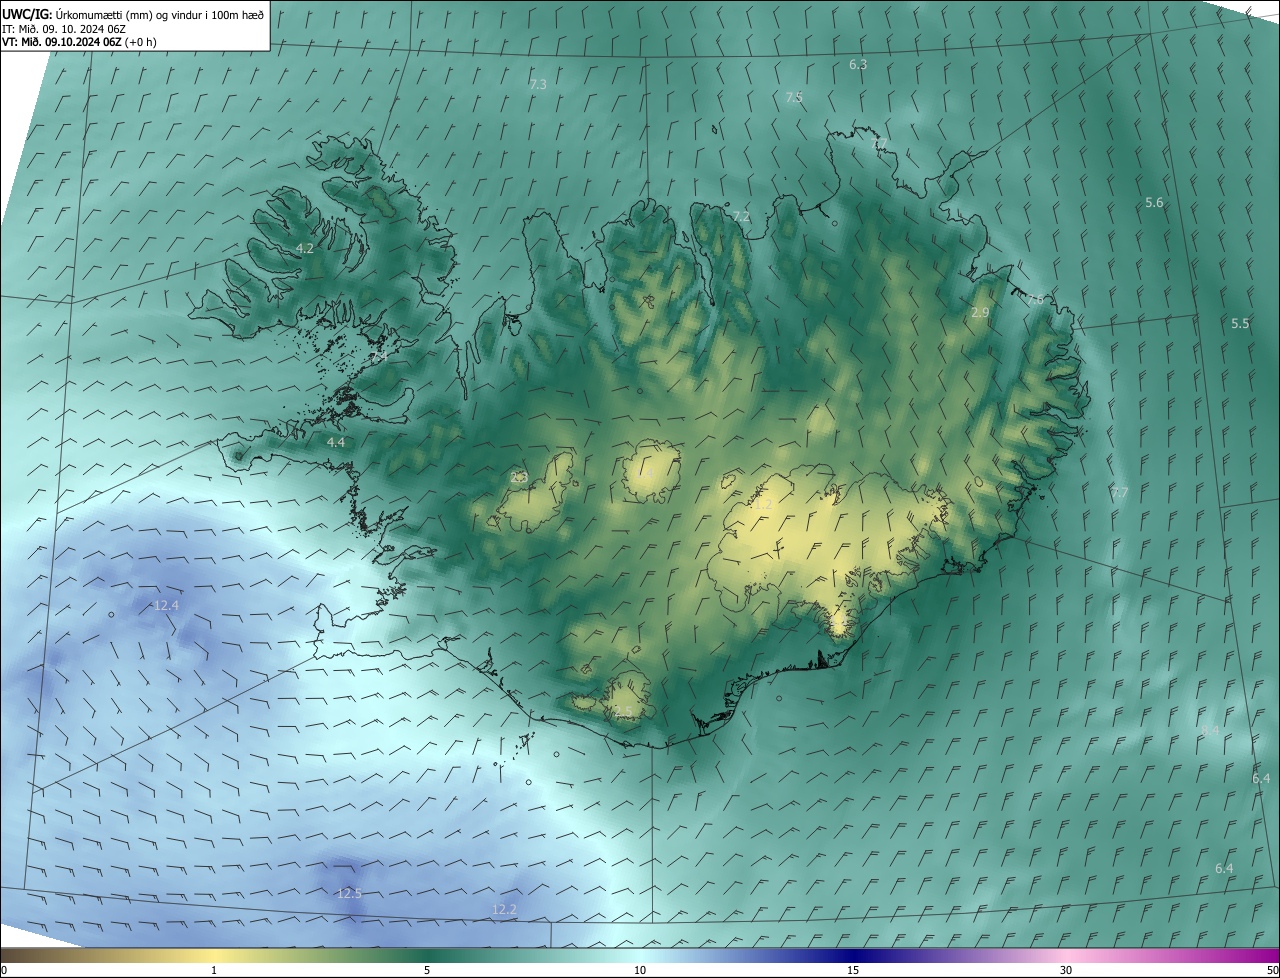Click the 0 tick on the color scale
This screenshot has height=978, width=1280.
pos(4,970)
